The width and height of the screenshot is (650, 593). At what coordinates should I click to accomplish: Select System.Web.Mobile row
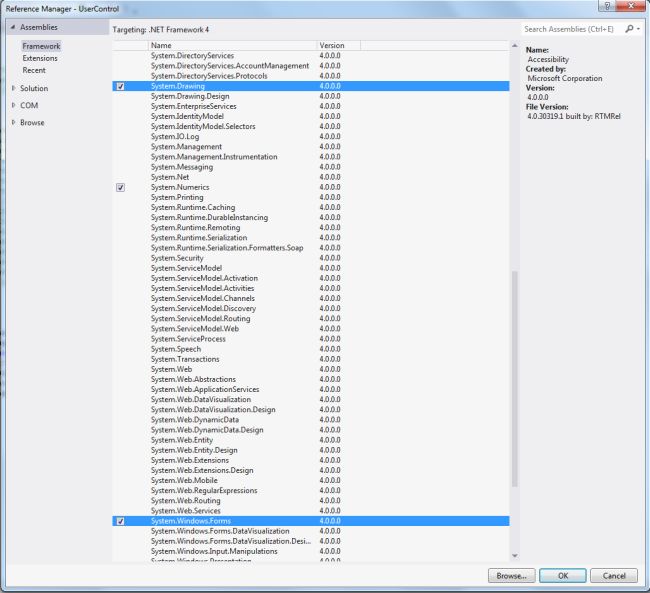pyautogui.click(x=310, y=481)
